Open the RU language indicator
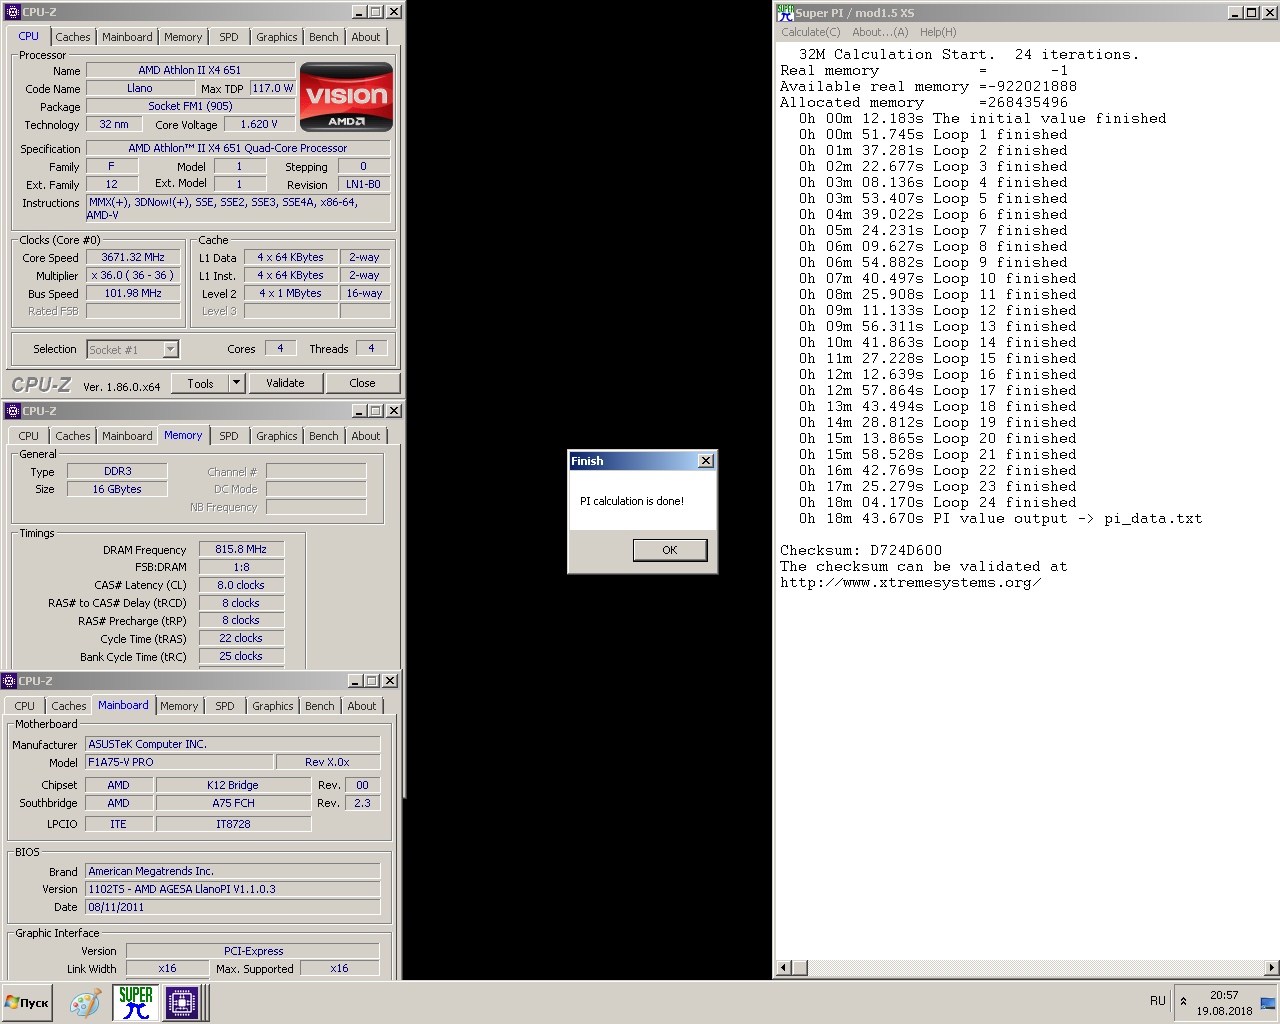This screenshot has height=1024, width=1280. click(x=1158, y=1001)
